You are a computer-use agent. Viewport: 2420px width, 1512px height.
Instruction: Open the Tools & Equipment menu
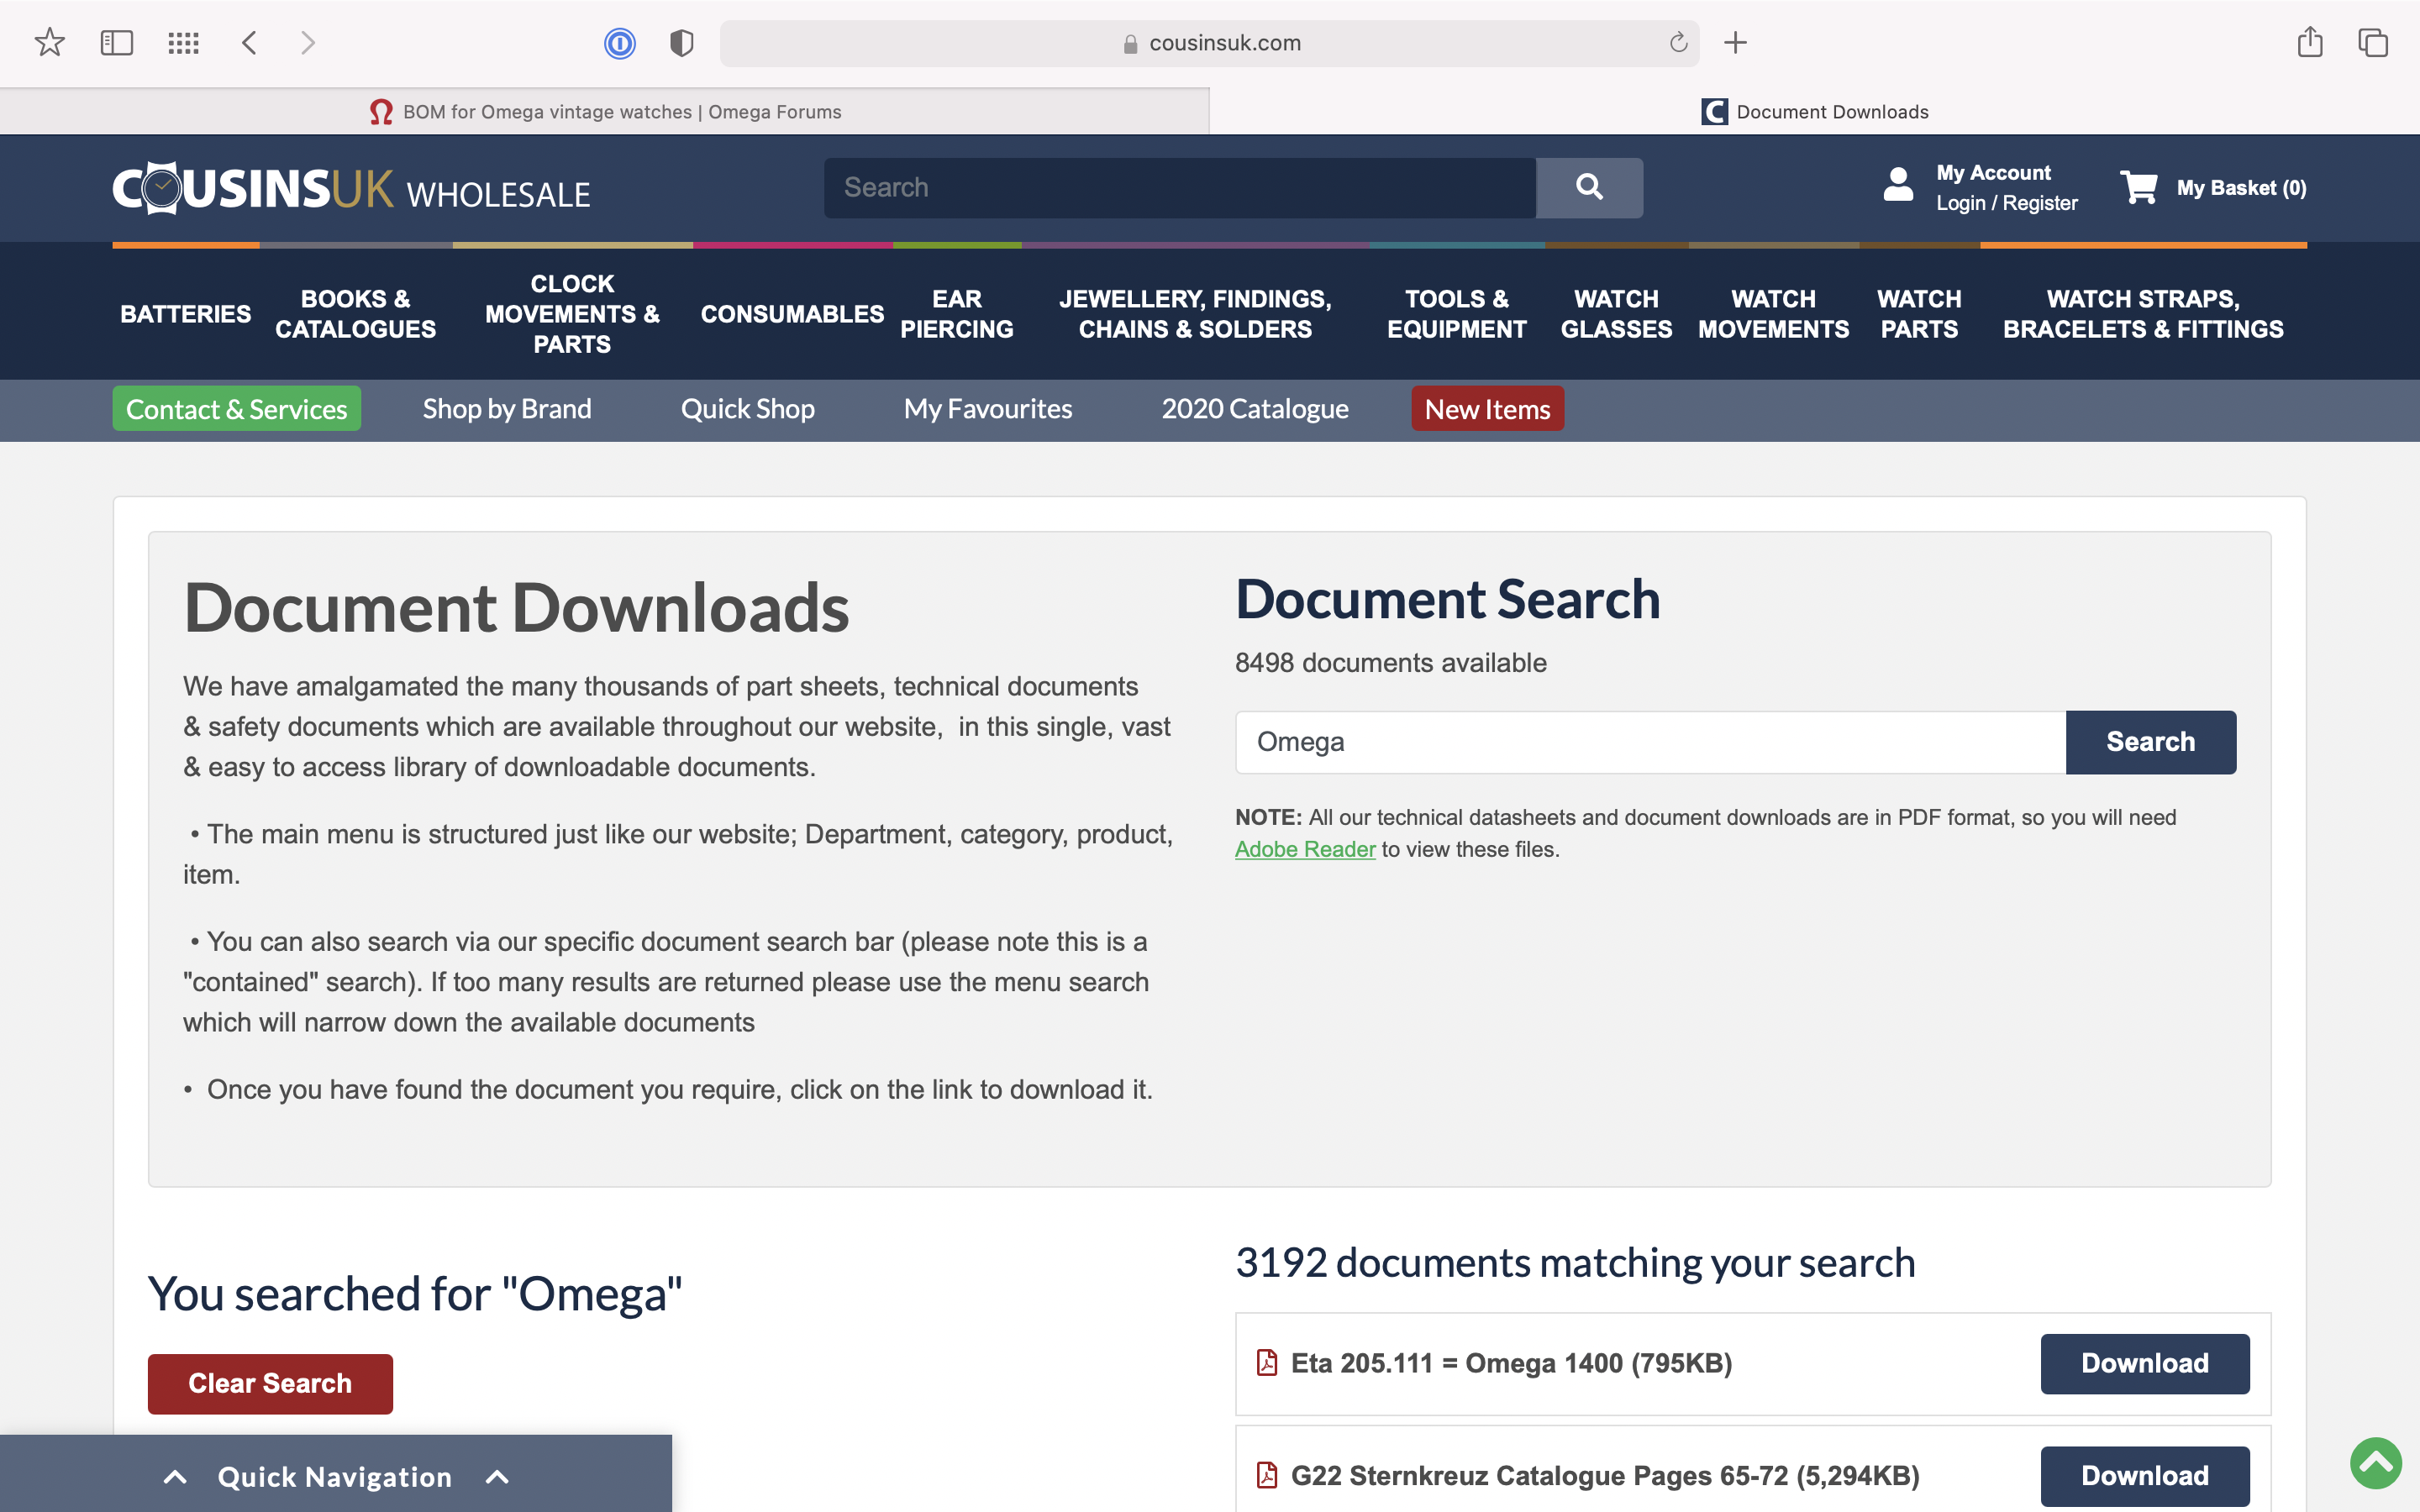click(x=1456, y=313)
